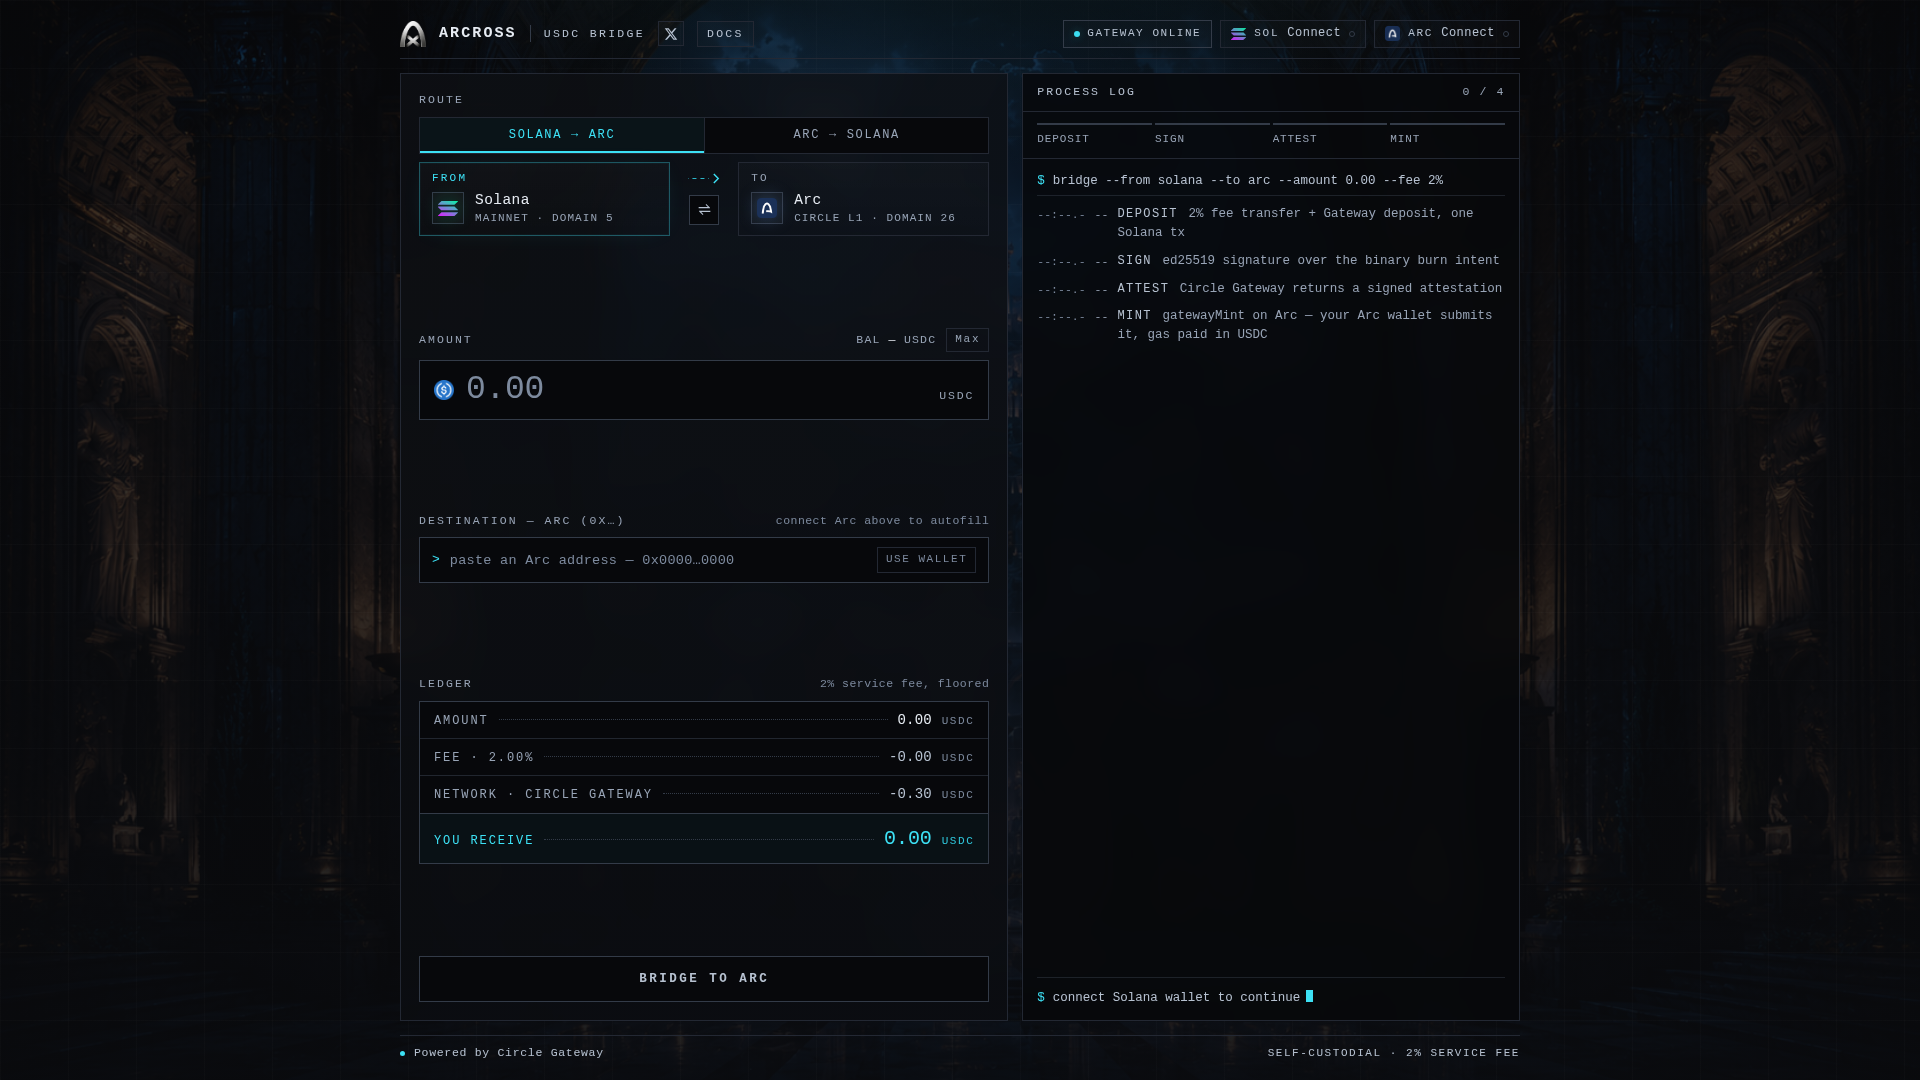Screen dimensions: 1920x1080
Task: Click the 'BAL — USDC' balance label
Action: coord(896,340)
